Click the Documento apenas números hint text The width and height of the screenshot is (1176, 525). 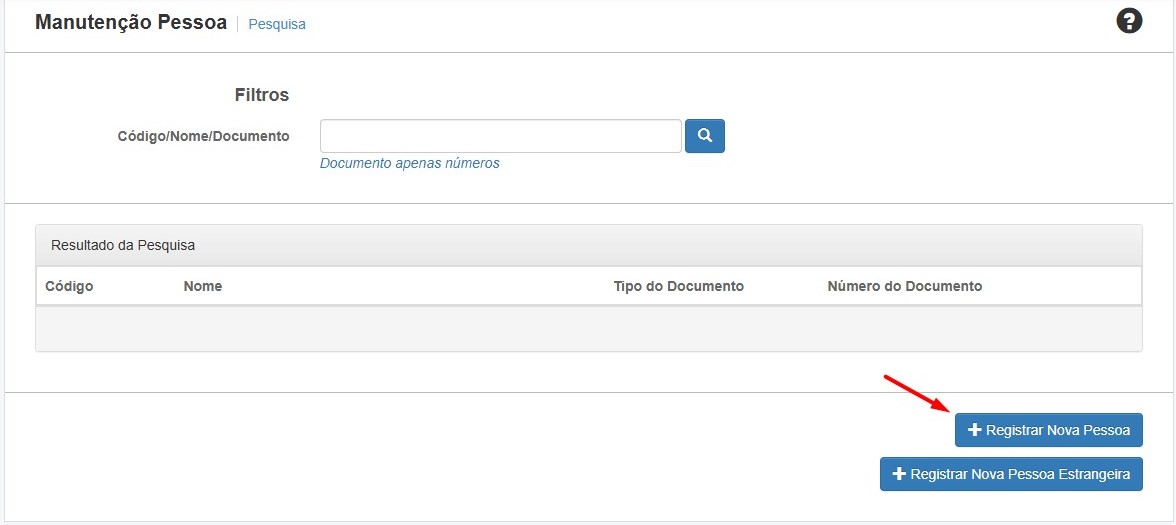pyautogui.click(x=409, y=163)
